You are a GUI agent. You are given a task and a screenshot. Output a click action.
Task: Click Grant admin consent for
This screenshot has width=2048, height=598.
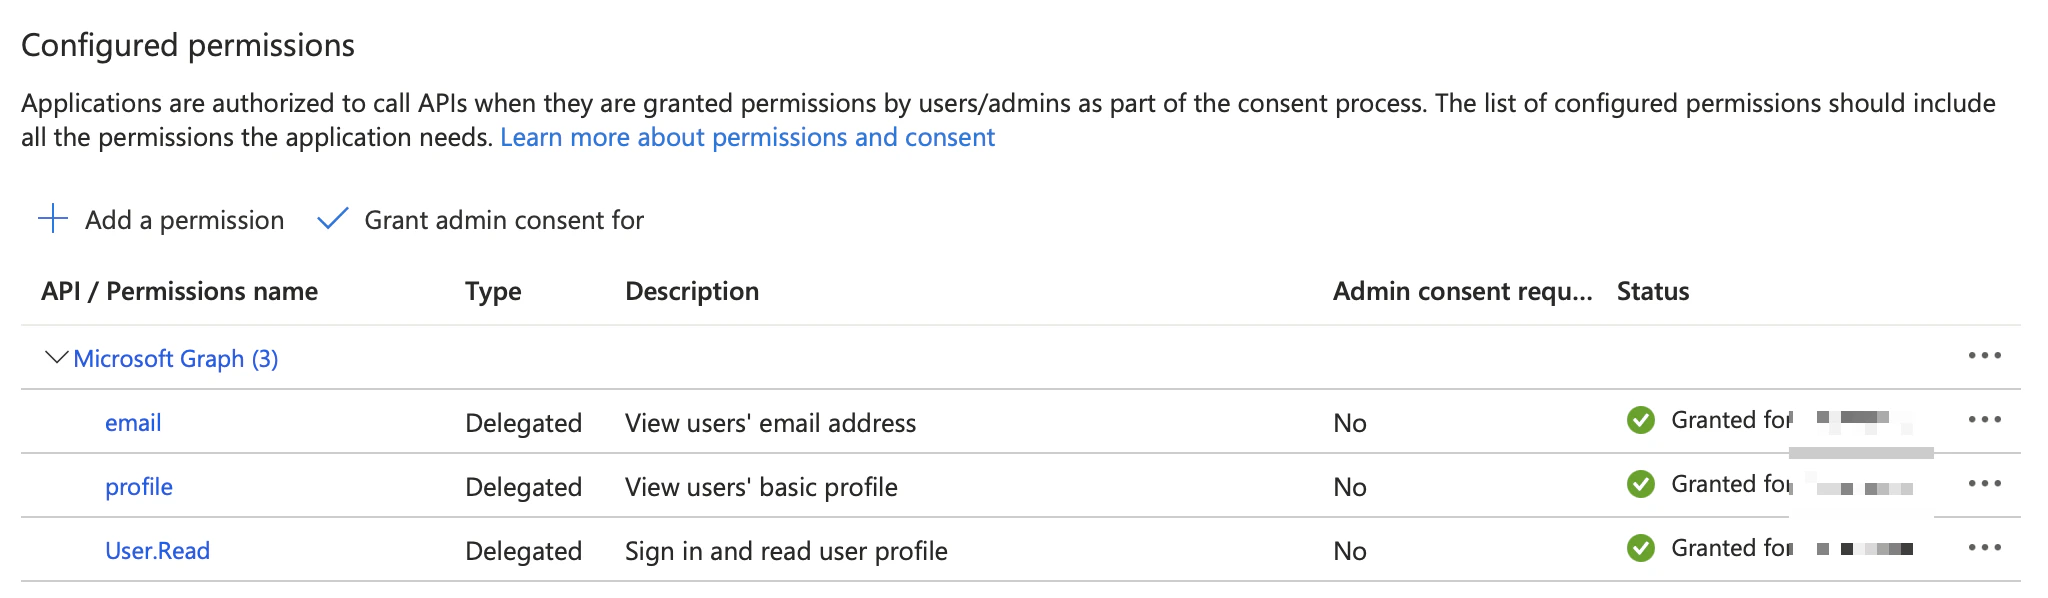pyautogui.click(x=504, y=219)
